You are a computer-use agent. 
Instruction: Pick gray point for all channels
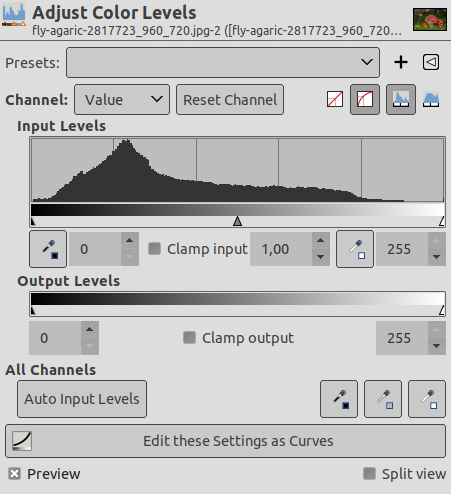(383, 399)
